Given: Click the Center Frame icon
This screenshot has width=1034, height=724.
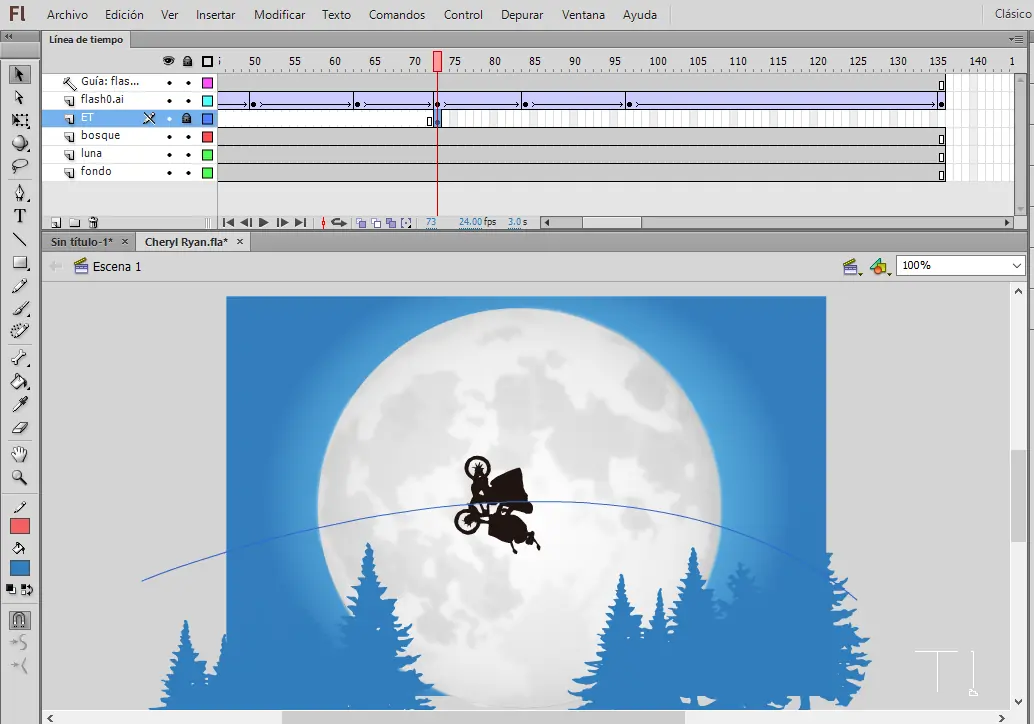Looking at the screenshot, I should pyautogui.click(x=323, y=223).
